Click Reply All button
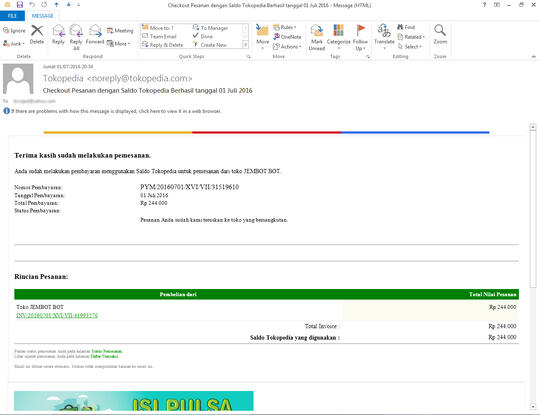Viewport: 540px width, 415px height. [x=76, y=37]
